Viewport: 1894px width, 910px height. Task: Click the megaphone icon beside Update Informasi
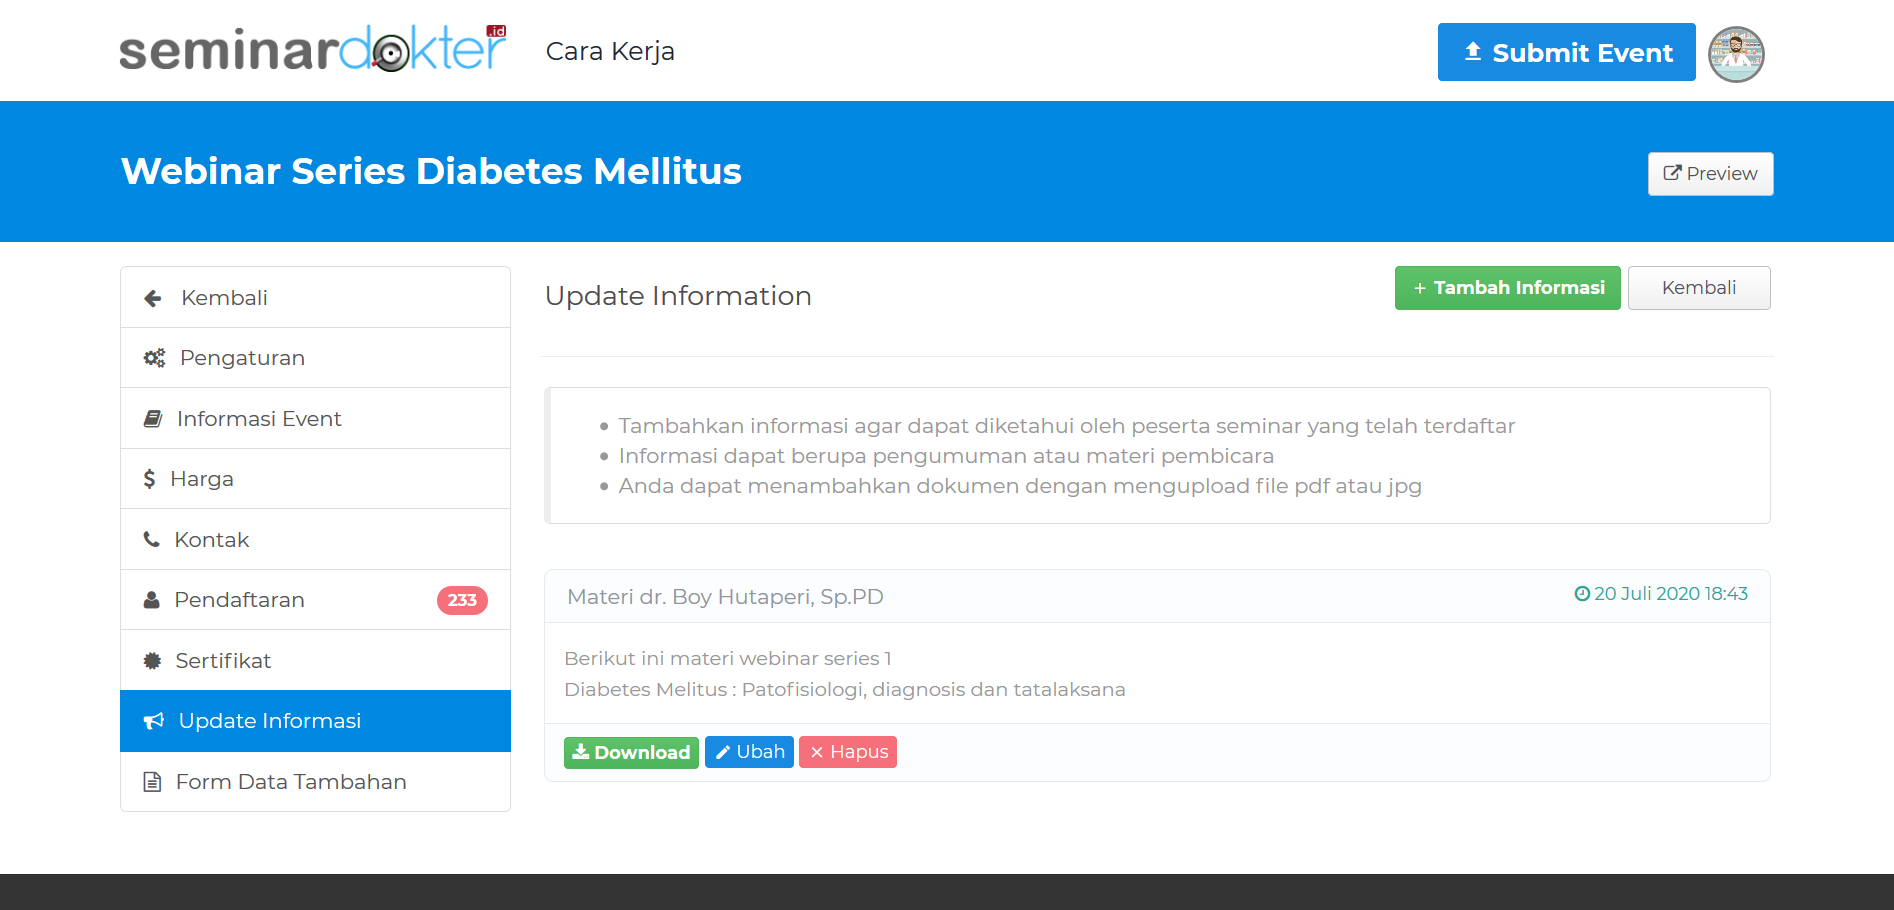click(153, 721)
